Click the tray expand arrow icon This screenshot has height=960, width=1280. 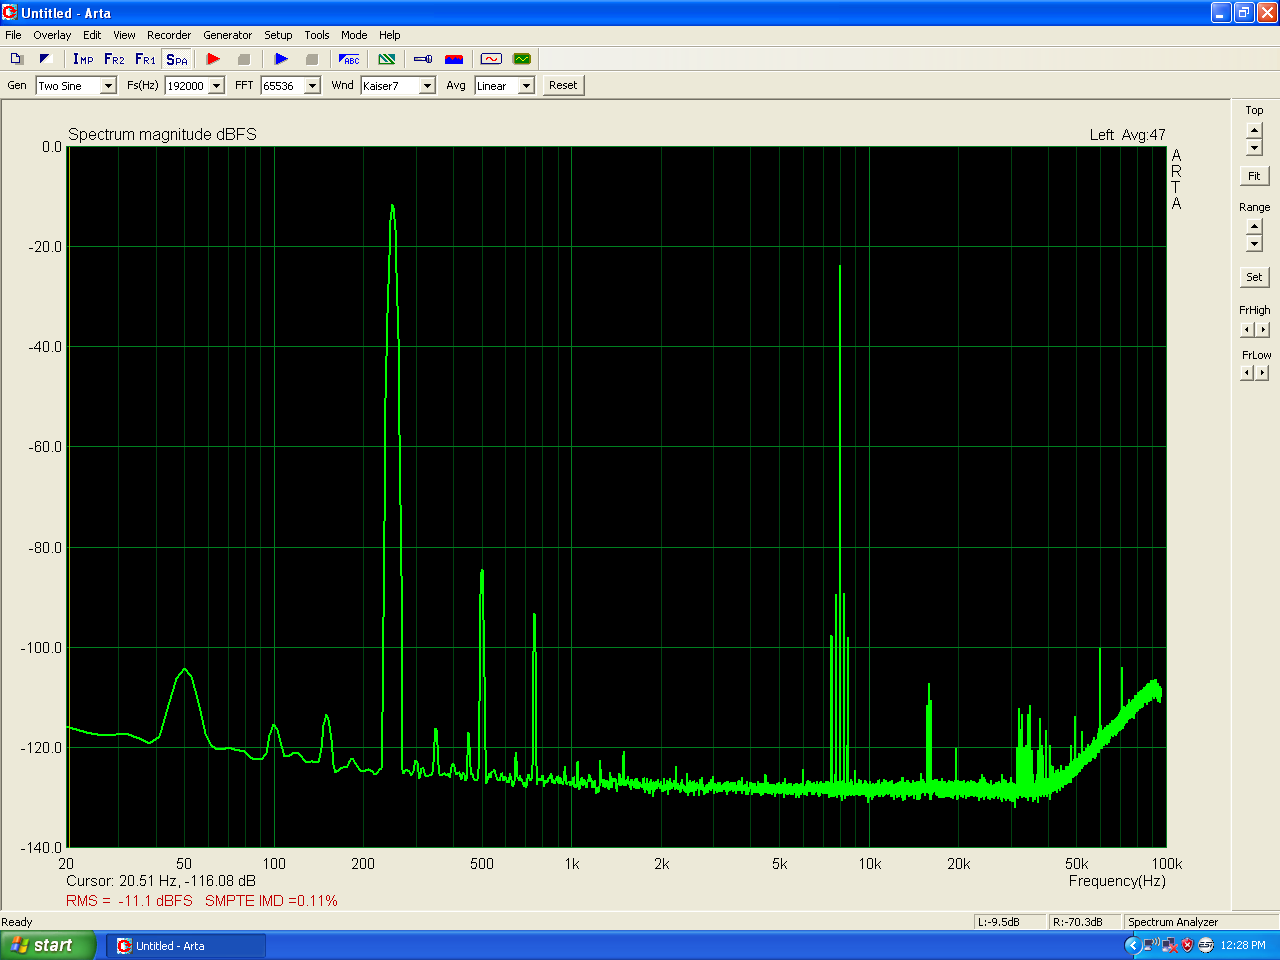click(1133, 945)
